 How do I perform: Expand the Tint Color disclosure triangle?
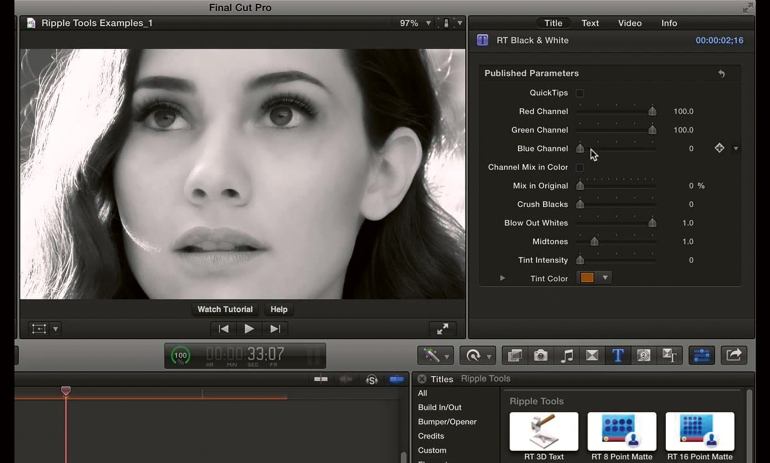[x=502, y=278]
